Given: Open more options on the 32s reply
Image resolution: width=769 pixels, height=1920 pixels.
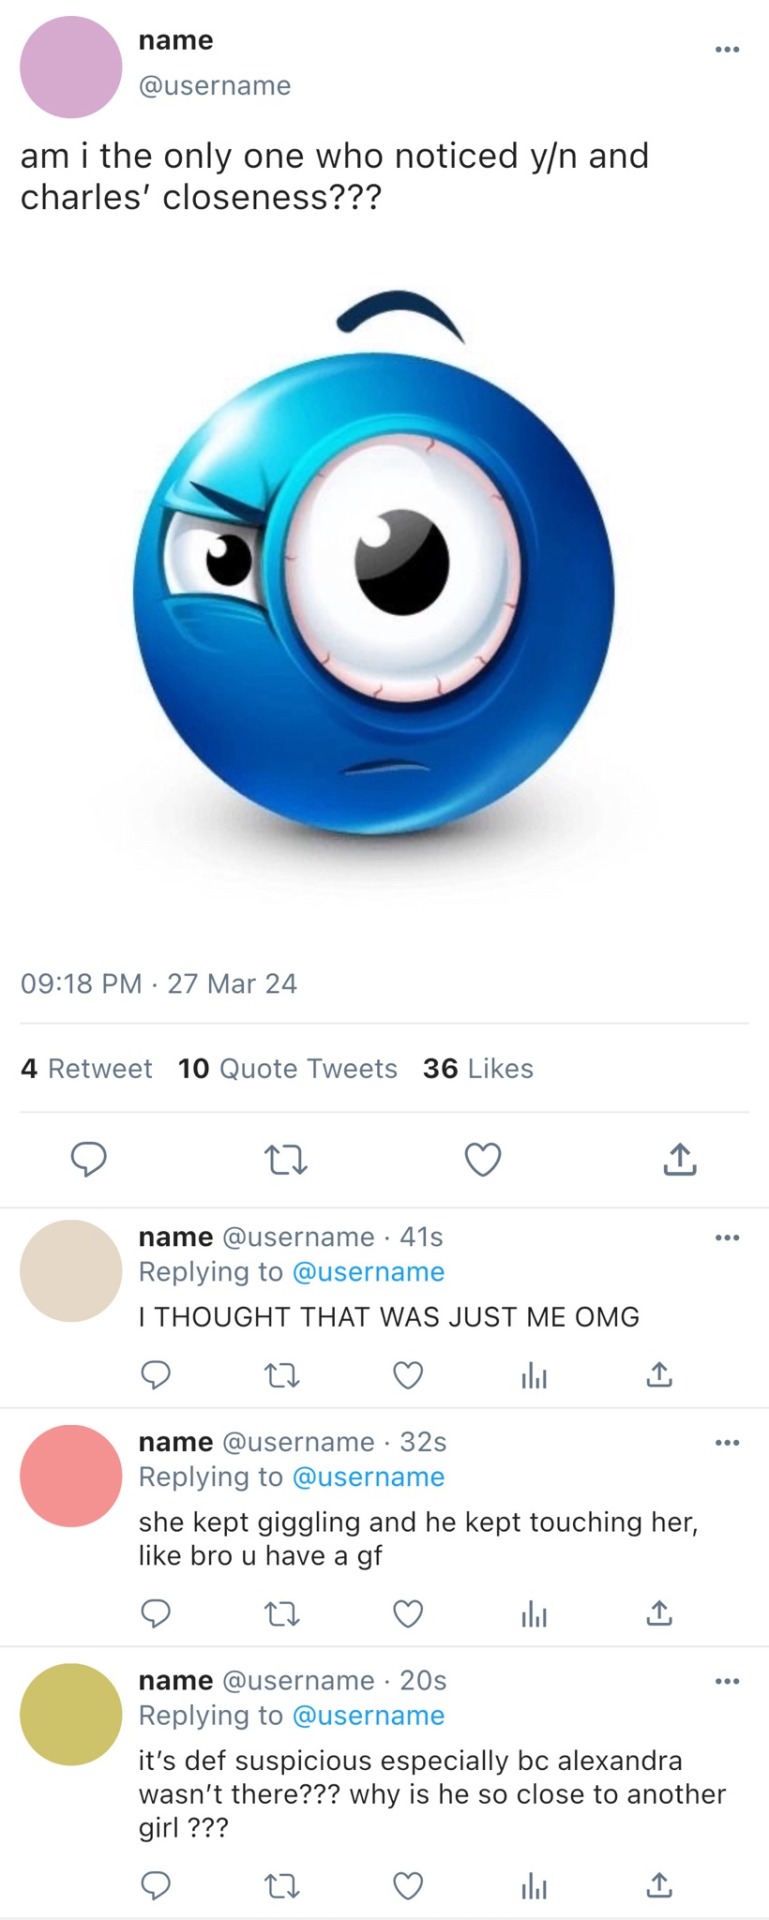Looking at the screenshot, I should click(727, 1443).
